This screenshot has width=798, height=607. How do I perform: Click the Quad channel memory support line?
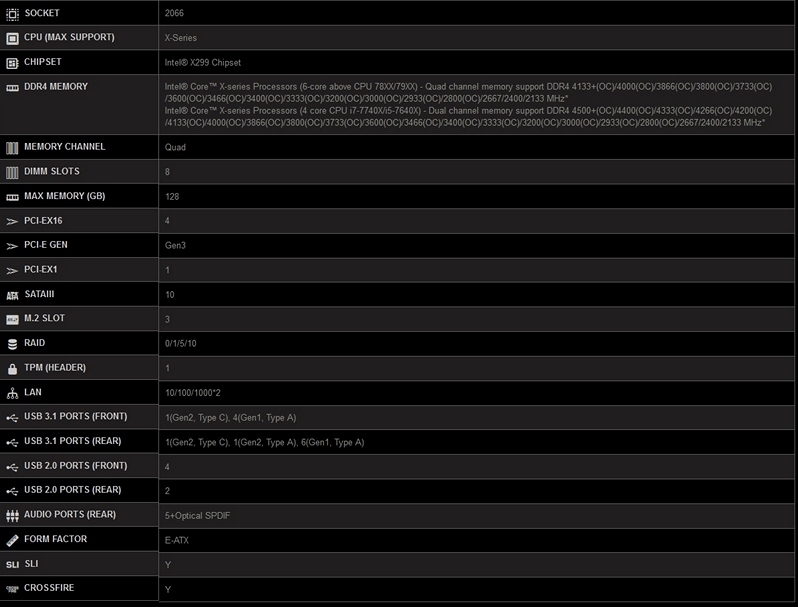(x=468, y=93)
